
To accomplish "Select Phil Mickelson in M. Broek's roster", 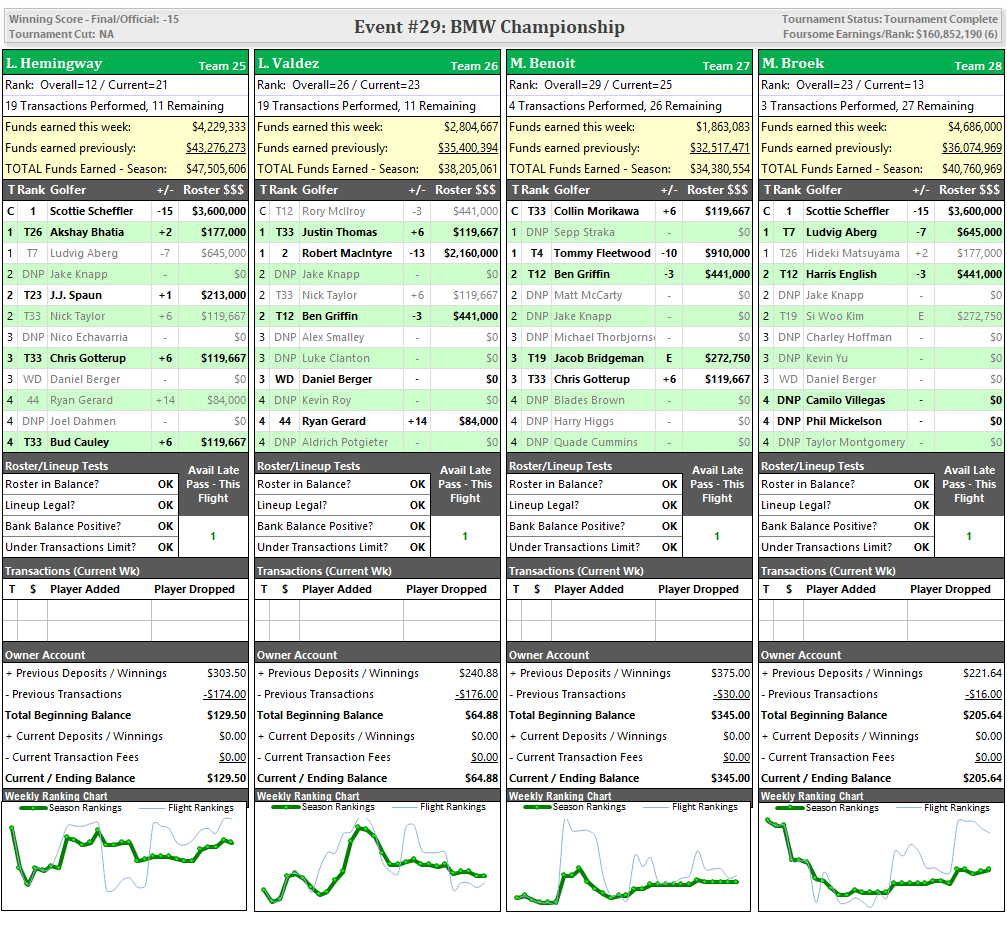I will 843,421.
